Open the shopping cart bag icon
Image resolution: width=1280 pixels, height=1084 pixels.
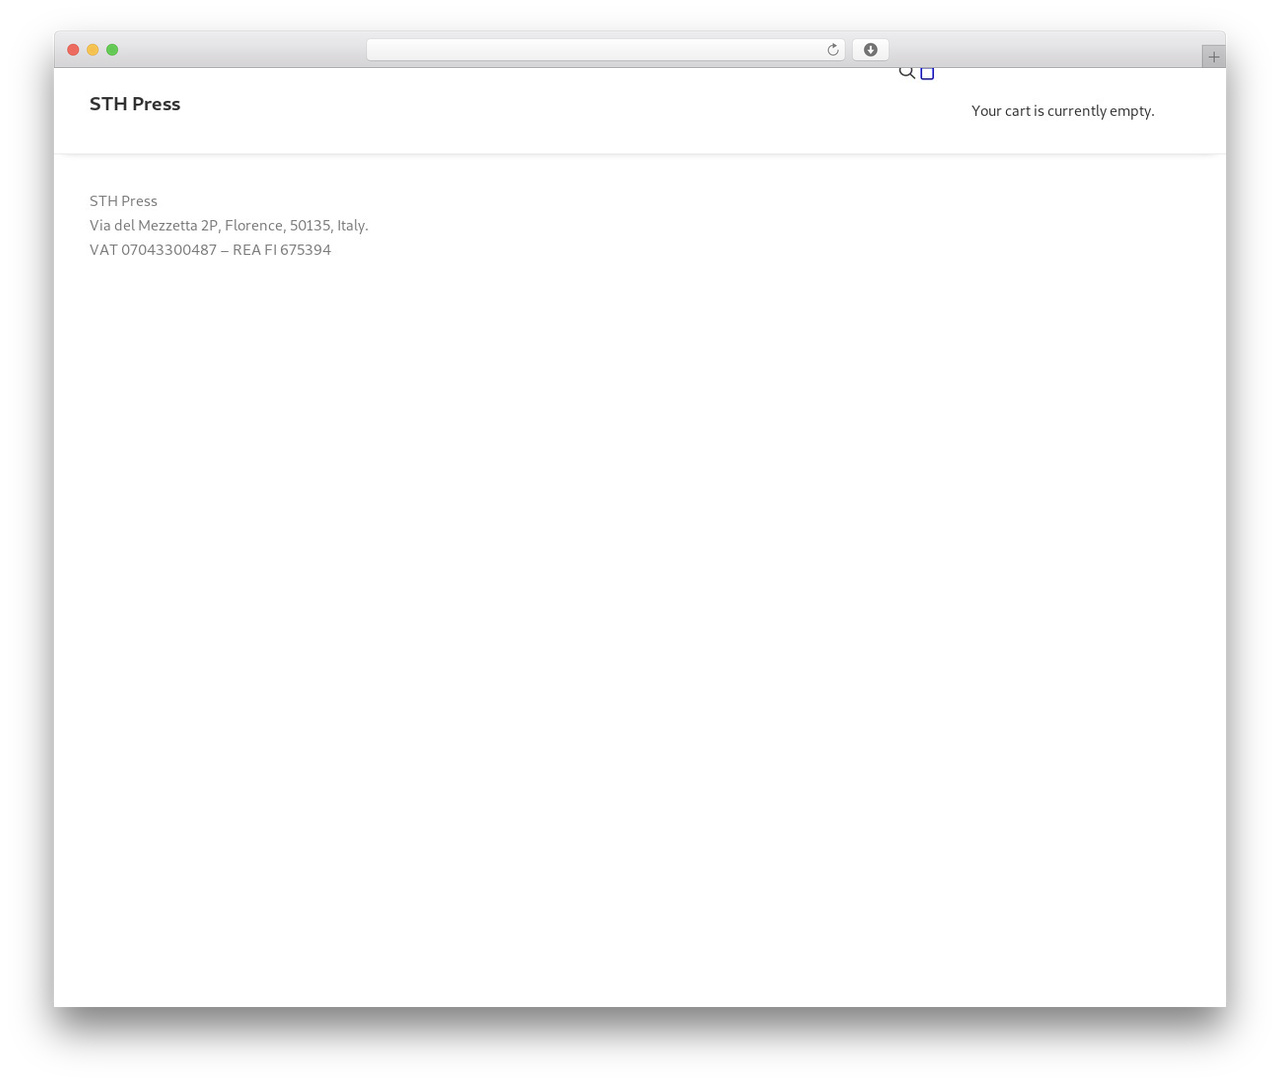927,73
